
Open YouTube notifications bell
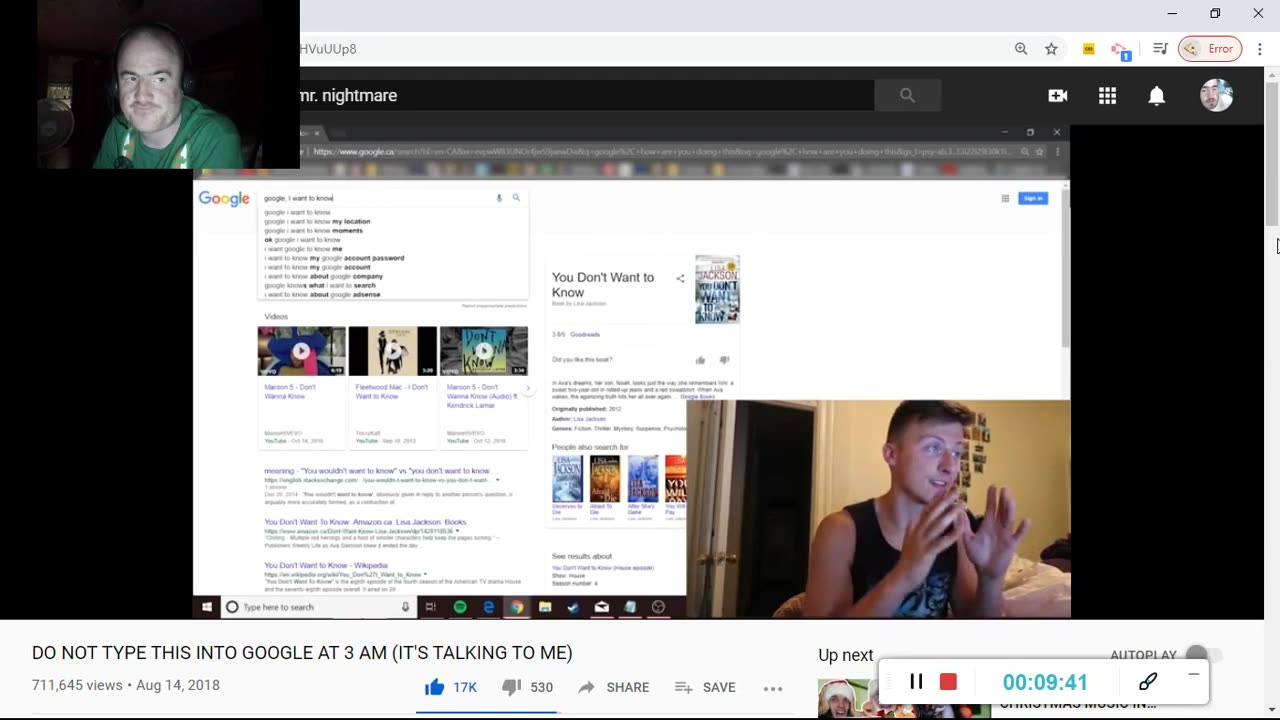(1156, 95)
